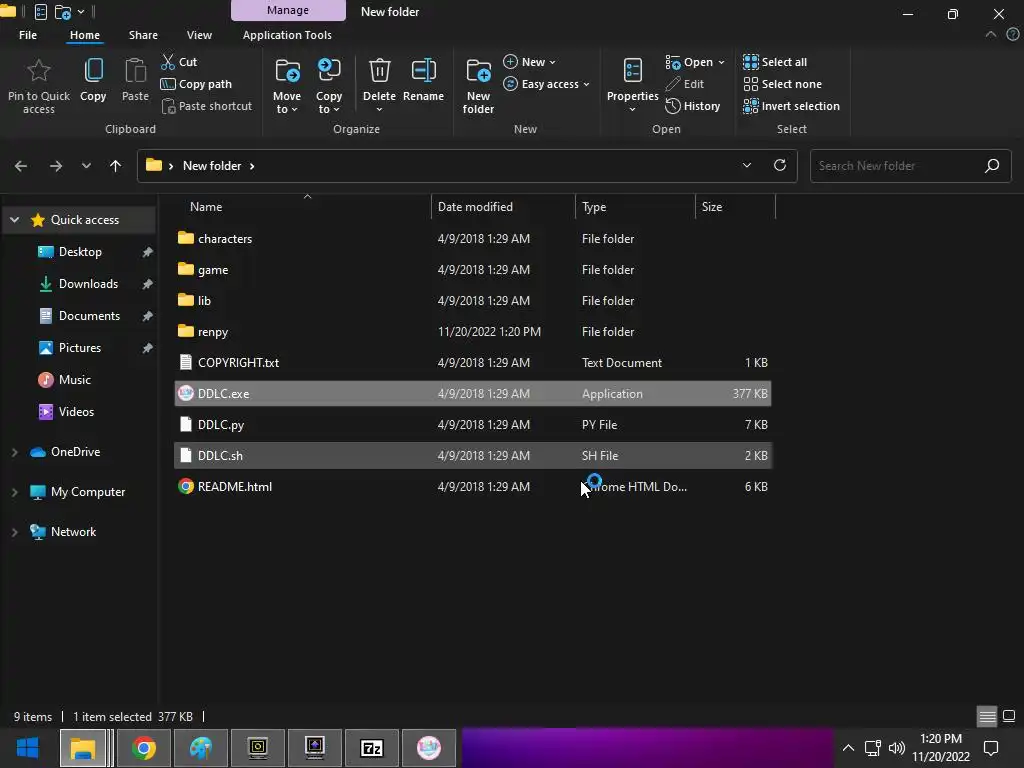Collapse the Quick access tree
This screenshot has width=1024, height=768.
pyautogui.click(x=14, y=220)
